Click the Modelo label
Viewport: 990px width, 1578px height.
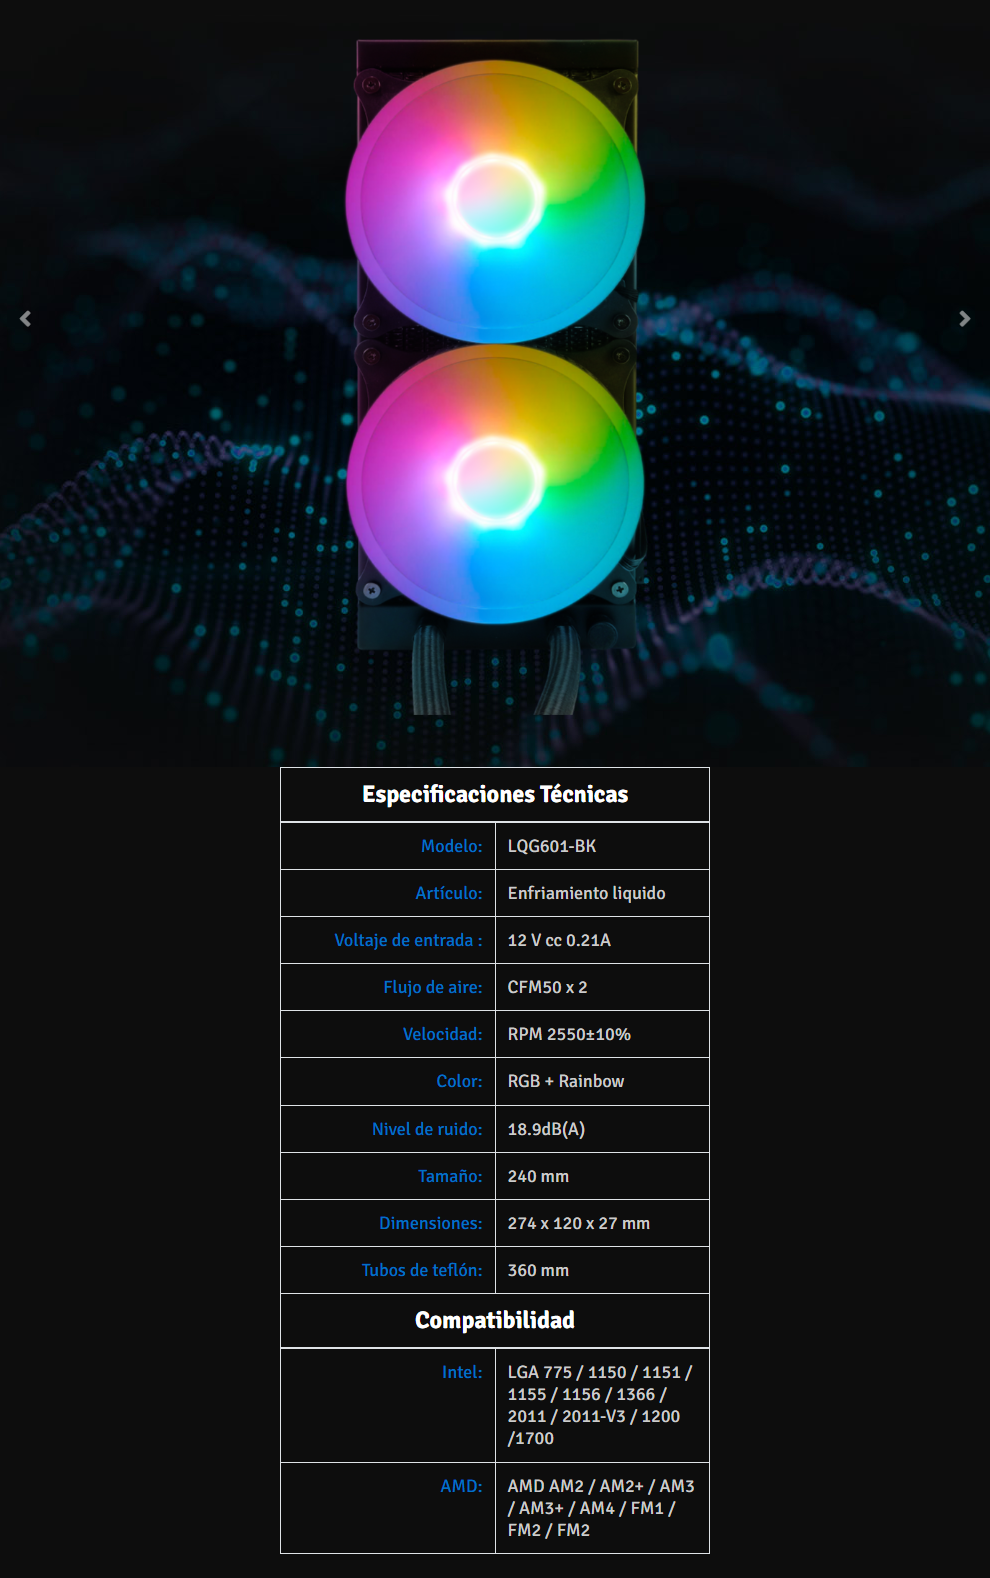tap(451, 846)
